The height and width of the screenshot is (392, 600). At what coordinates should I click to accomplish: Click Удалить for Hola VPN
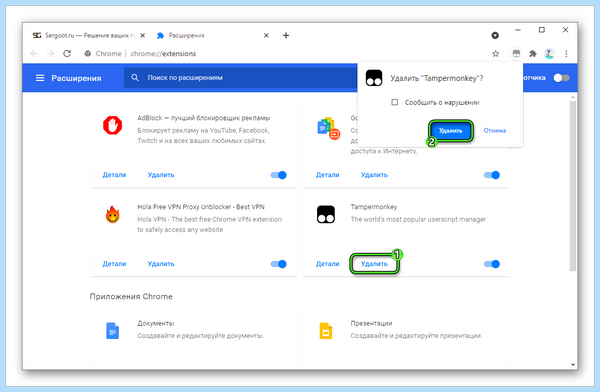coord(161,264)
